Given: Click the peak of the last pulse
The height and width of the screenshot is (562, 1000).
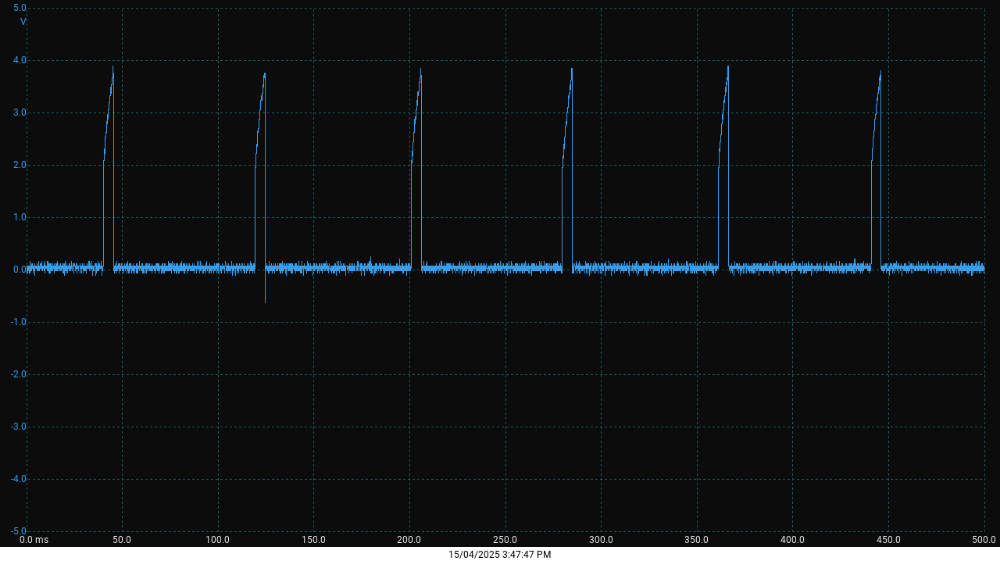Looking at the screenshot, I should point(880,71).
